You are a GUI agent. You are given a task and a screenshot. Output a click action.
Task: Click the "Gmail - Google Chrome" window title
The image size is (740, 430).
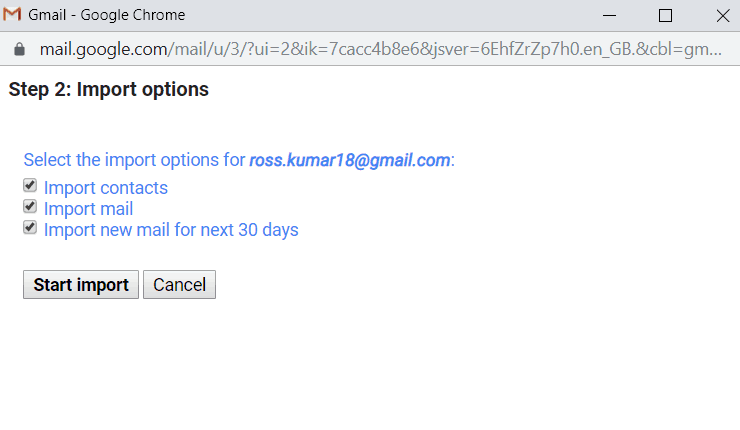tap(106, 16)
